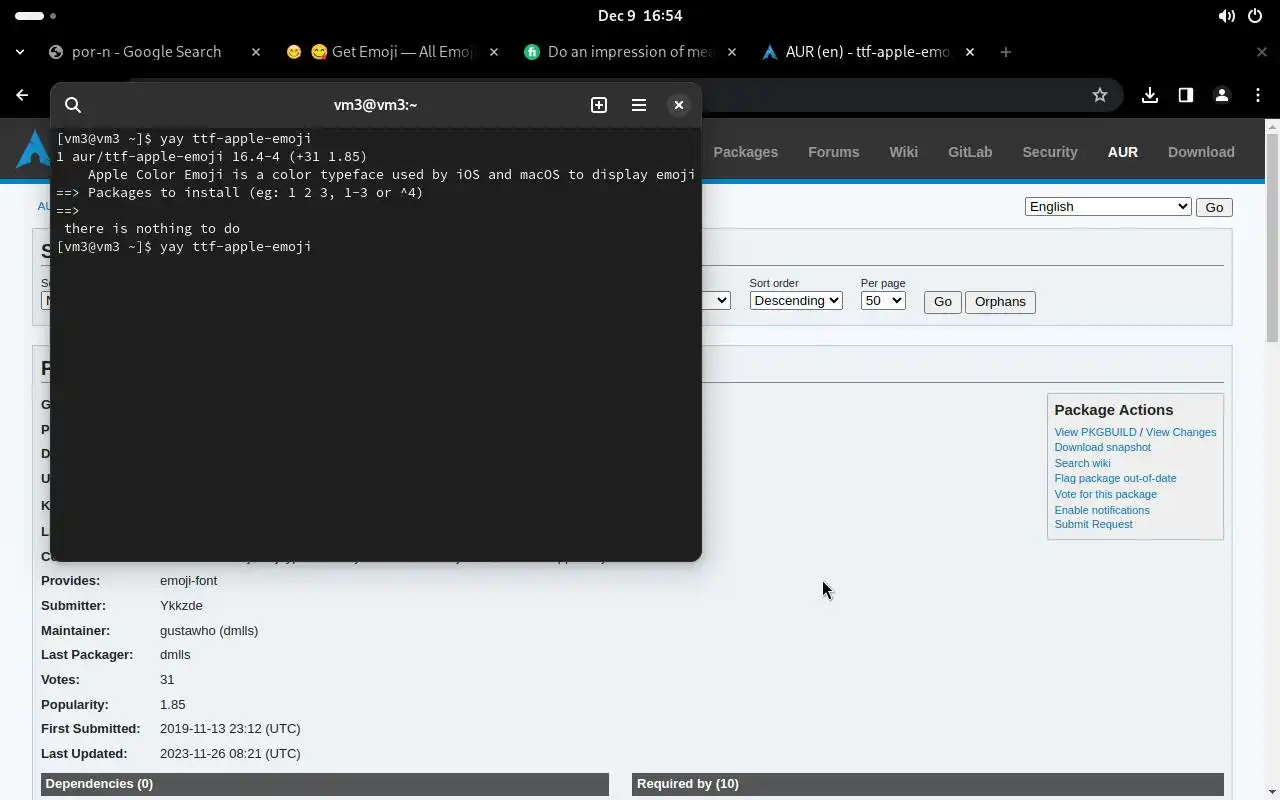Click Enable notifications link
Image resolution: width=1280 pixels, height=800 pixels.
point(1102,510)
